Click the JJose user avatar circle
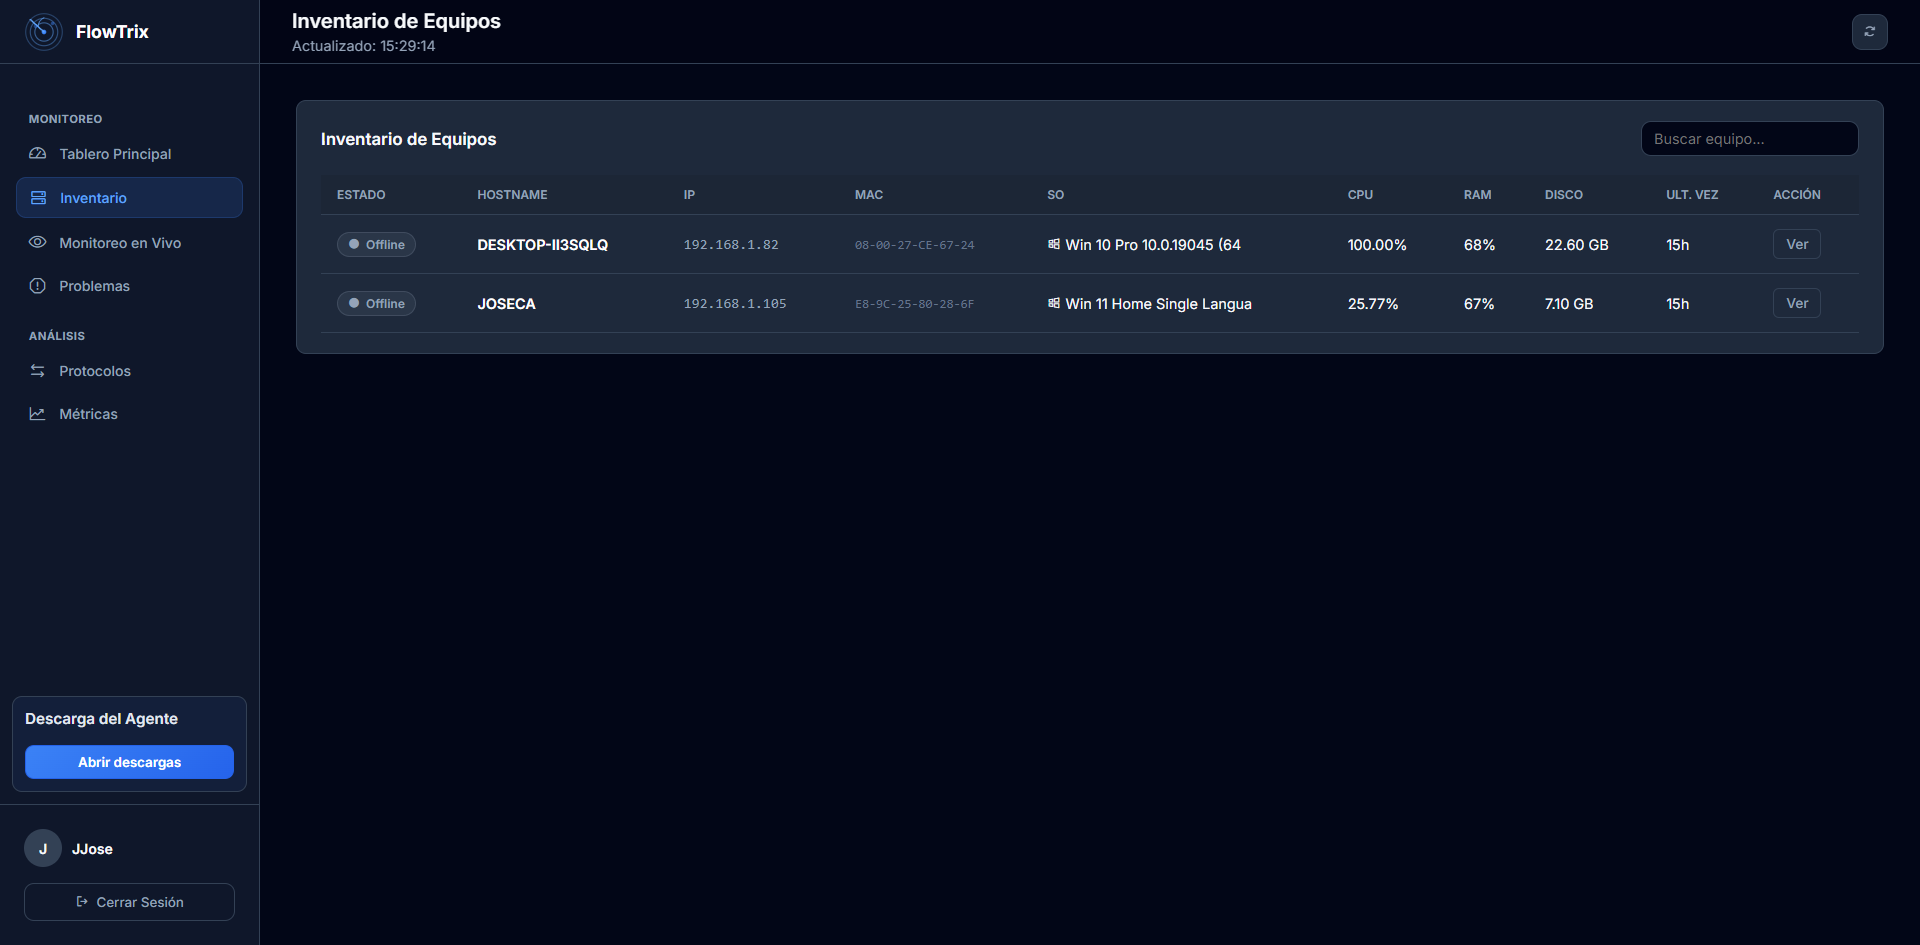Screen dimensions: 1920x945 pos(43,849)
